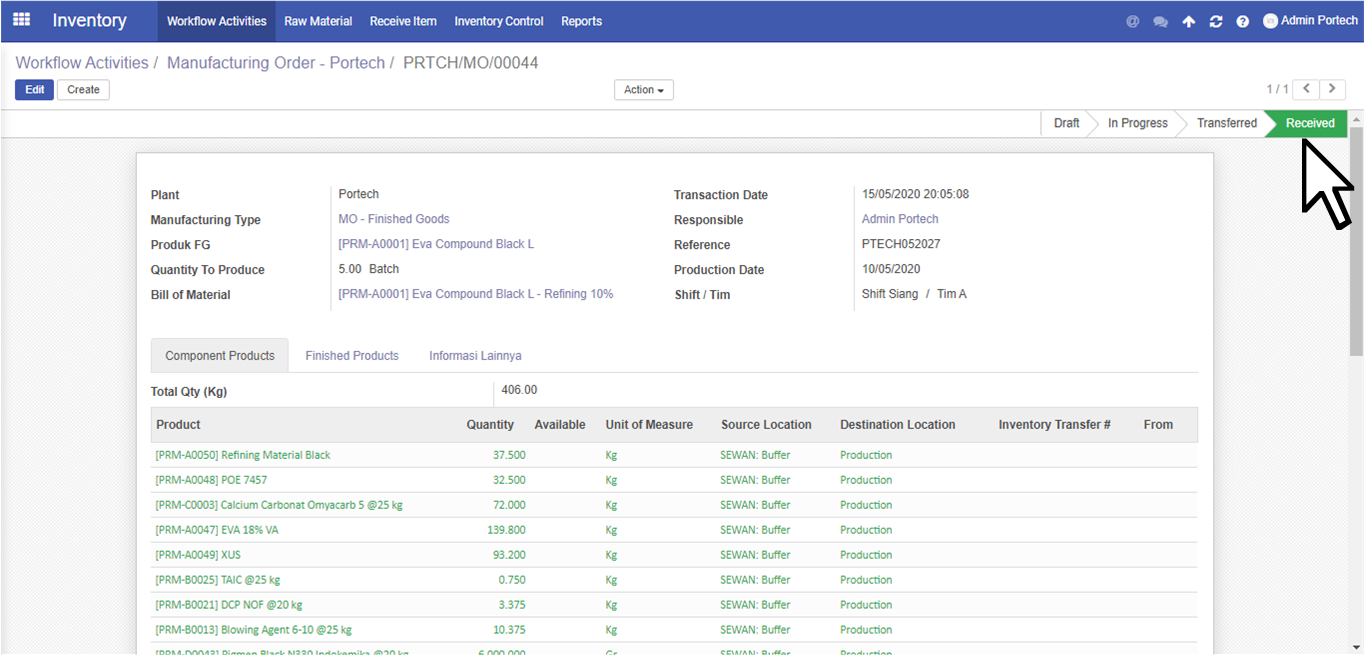Switch to the Finished Products tab
Image resolution: width=1365 pixels, height=656 pixels.
pyautogui.click(x=352, y=356)
